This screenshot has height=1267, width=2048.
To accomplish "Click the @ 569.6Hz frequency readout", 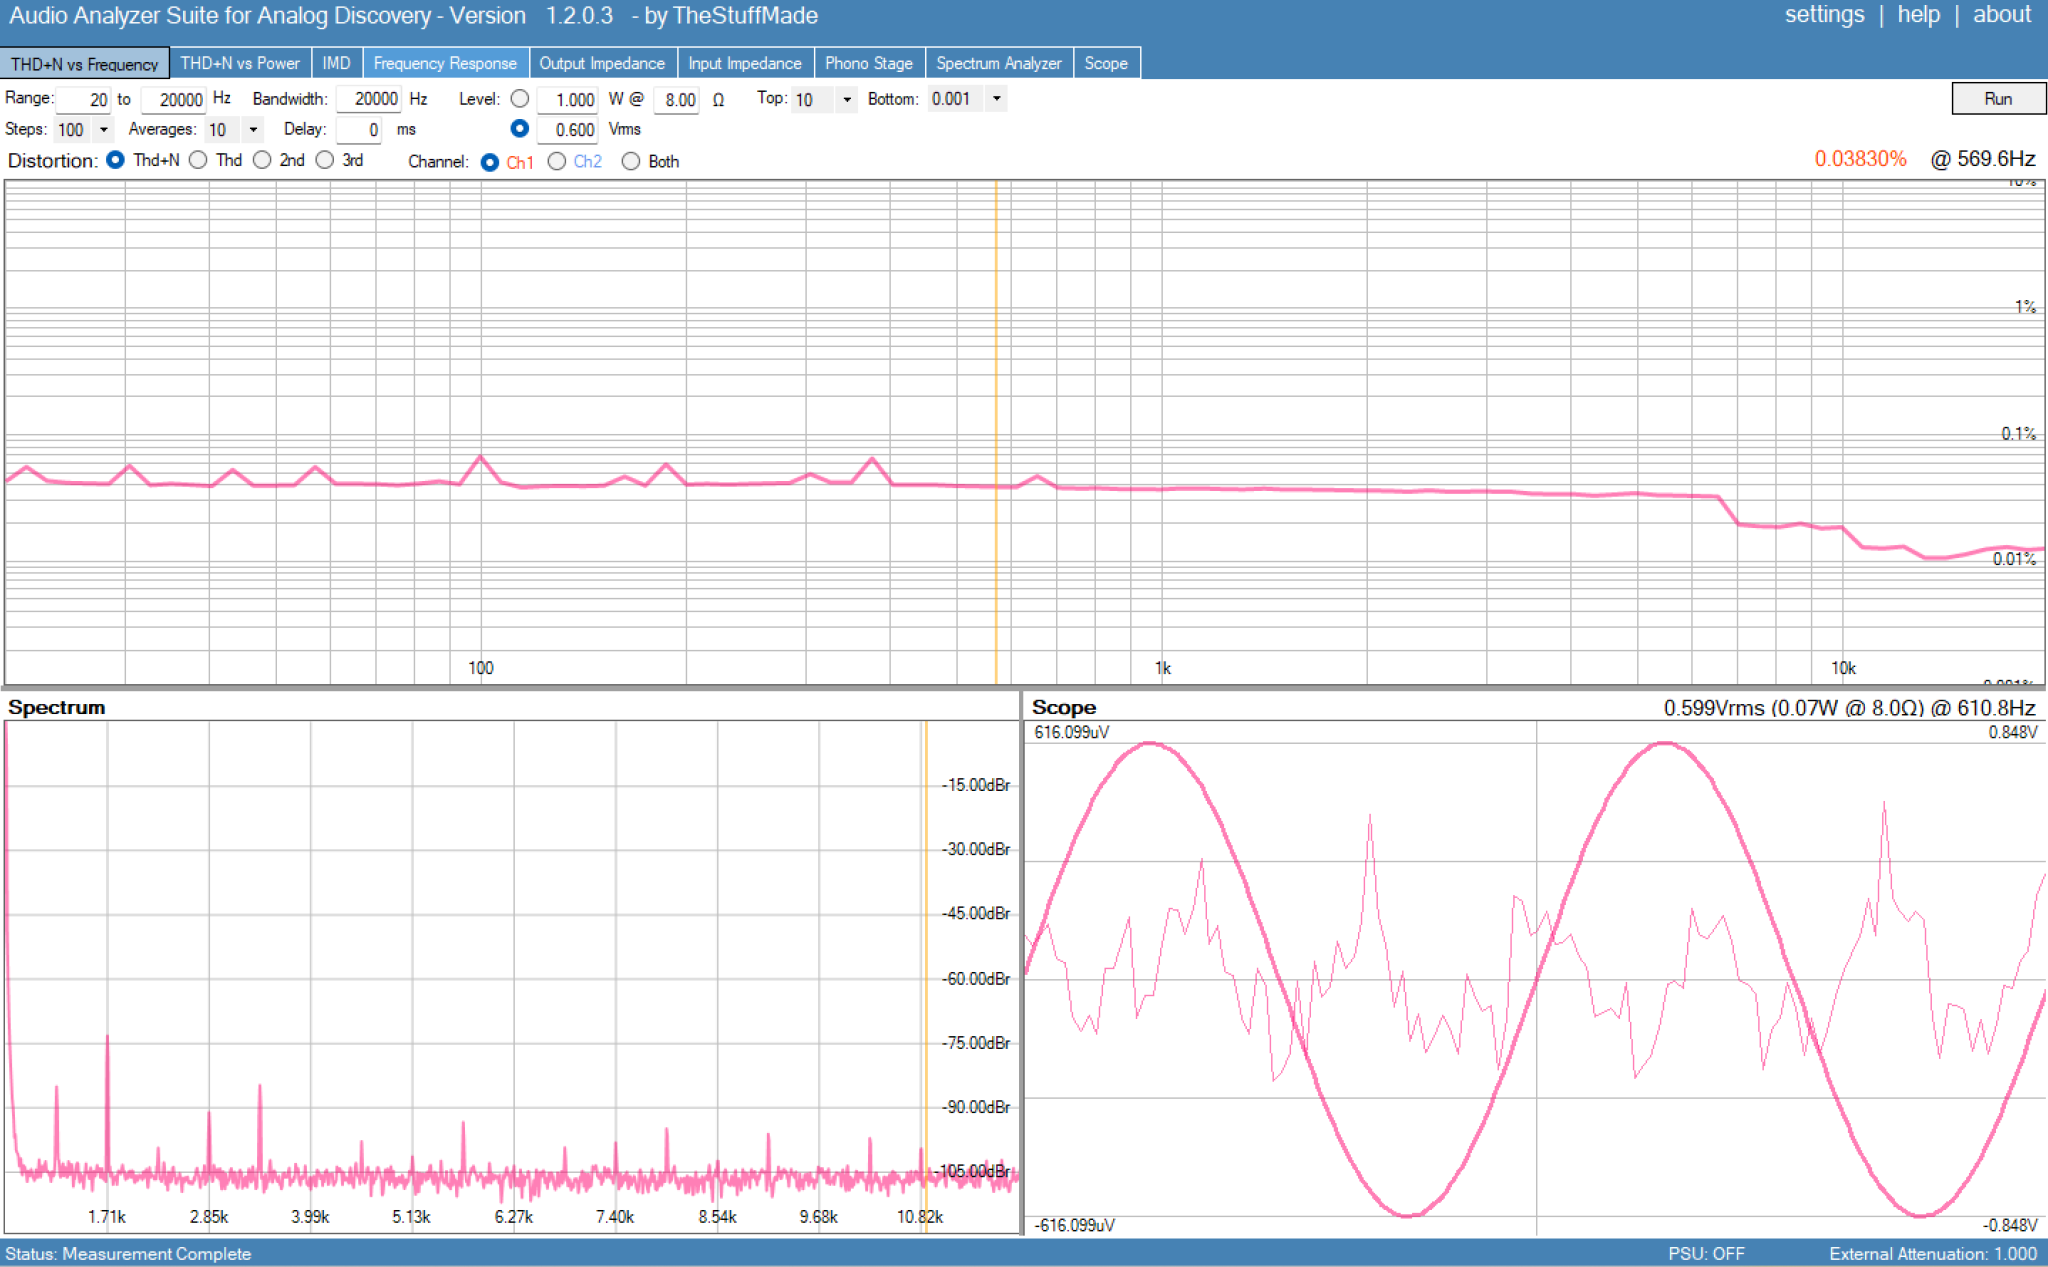I will coord(1983,159).
